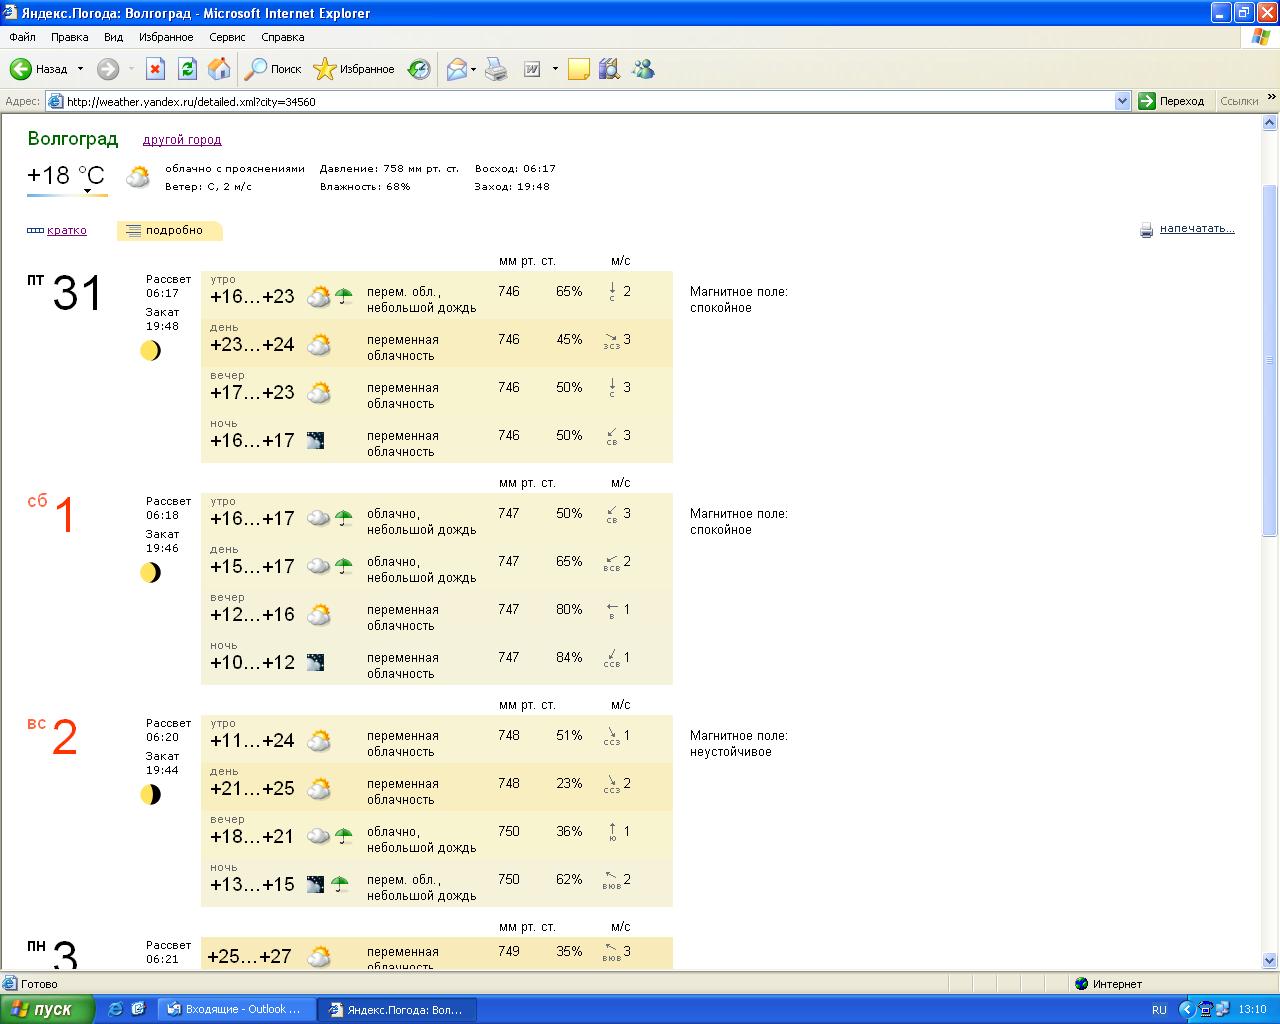1280x1024 pixels.
Task: Click the напечатать print link
Action: coord(1196,229)
